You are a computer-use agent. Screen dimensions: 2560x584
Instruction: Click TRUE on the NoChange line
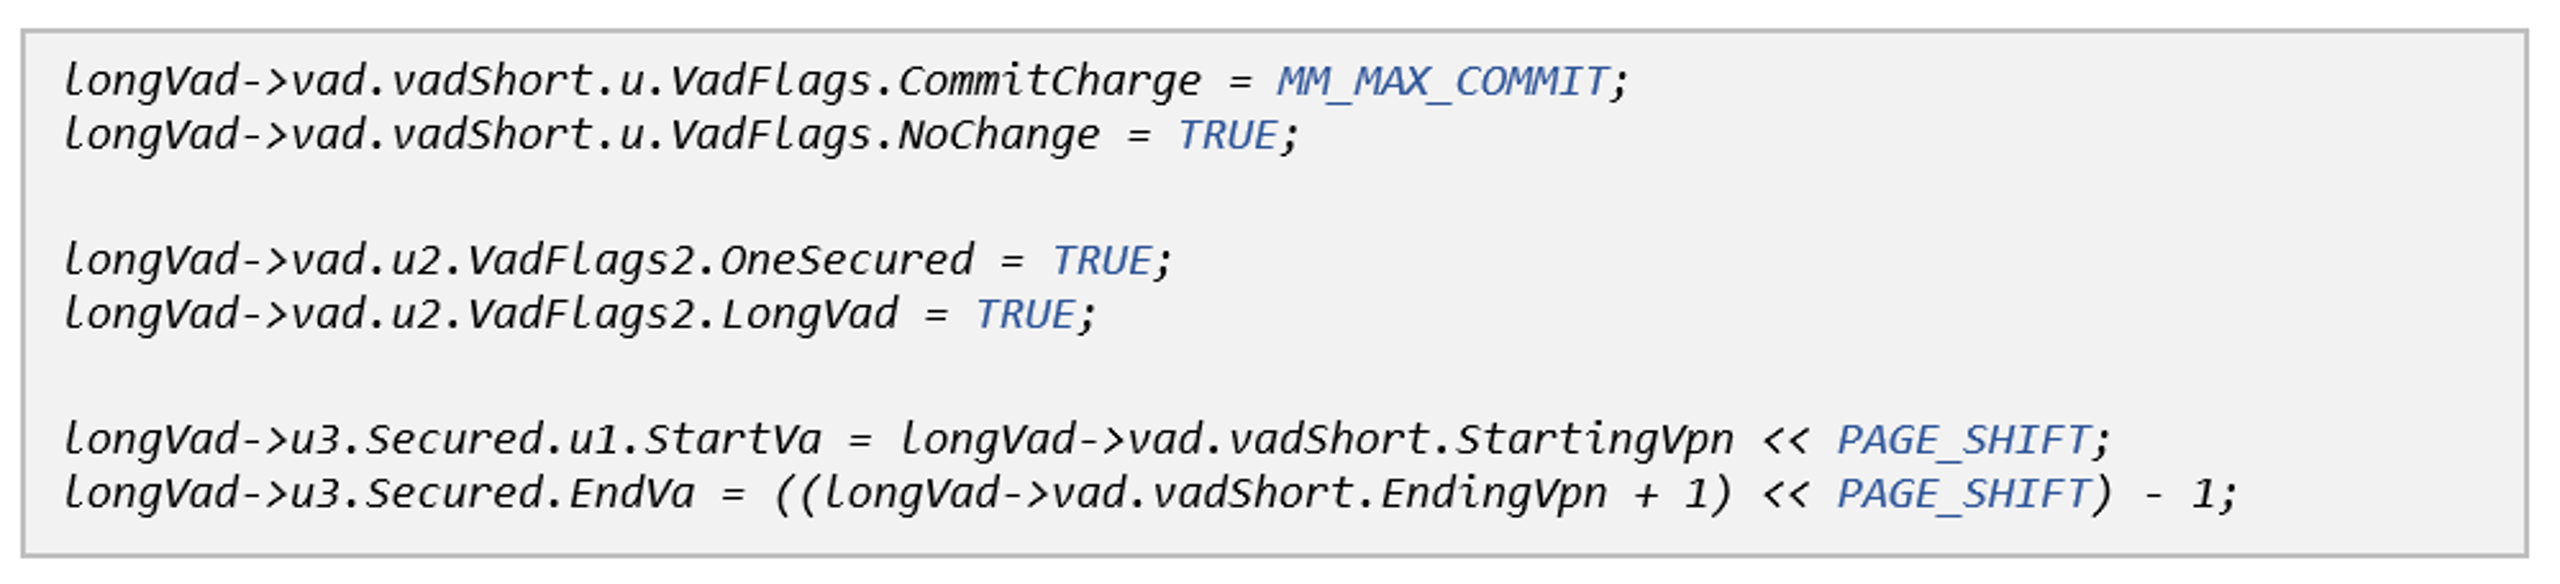pyautogui.click(x=1227, y=135)
